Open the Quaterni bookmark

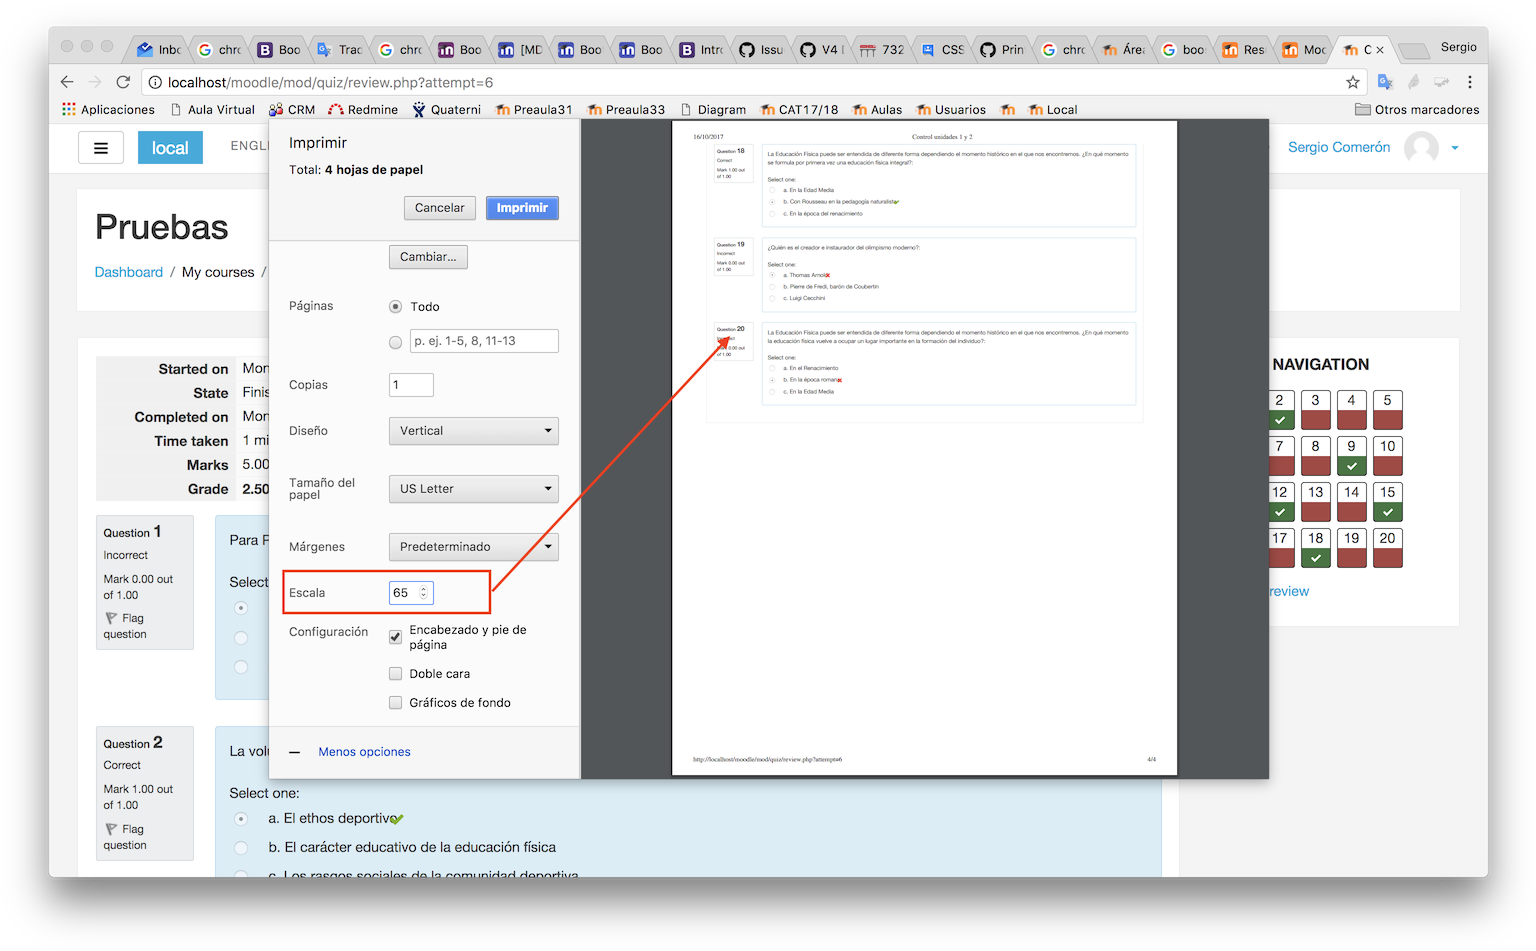(446, 110)
